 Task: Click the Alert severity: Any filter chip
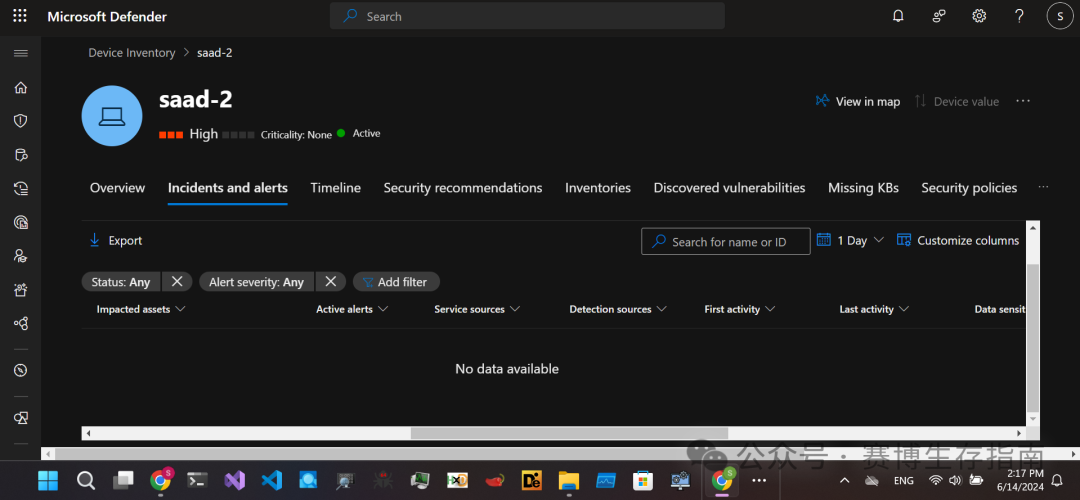(x=257, y=282)
